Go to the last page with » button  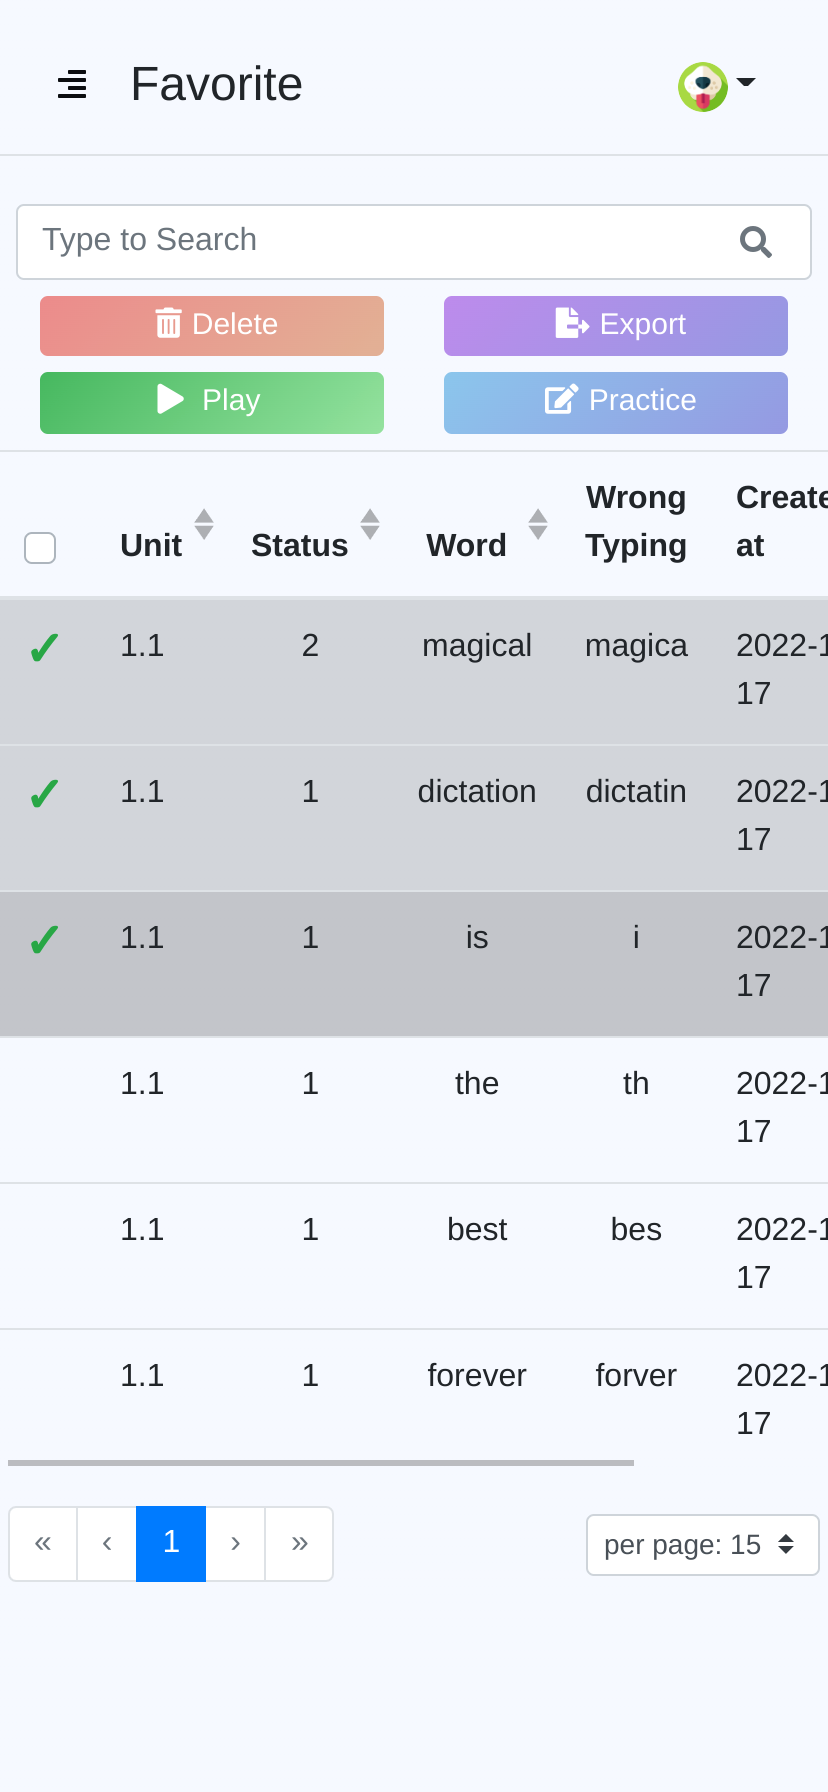(x=299, y=1544)
